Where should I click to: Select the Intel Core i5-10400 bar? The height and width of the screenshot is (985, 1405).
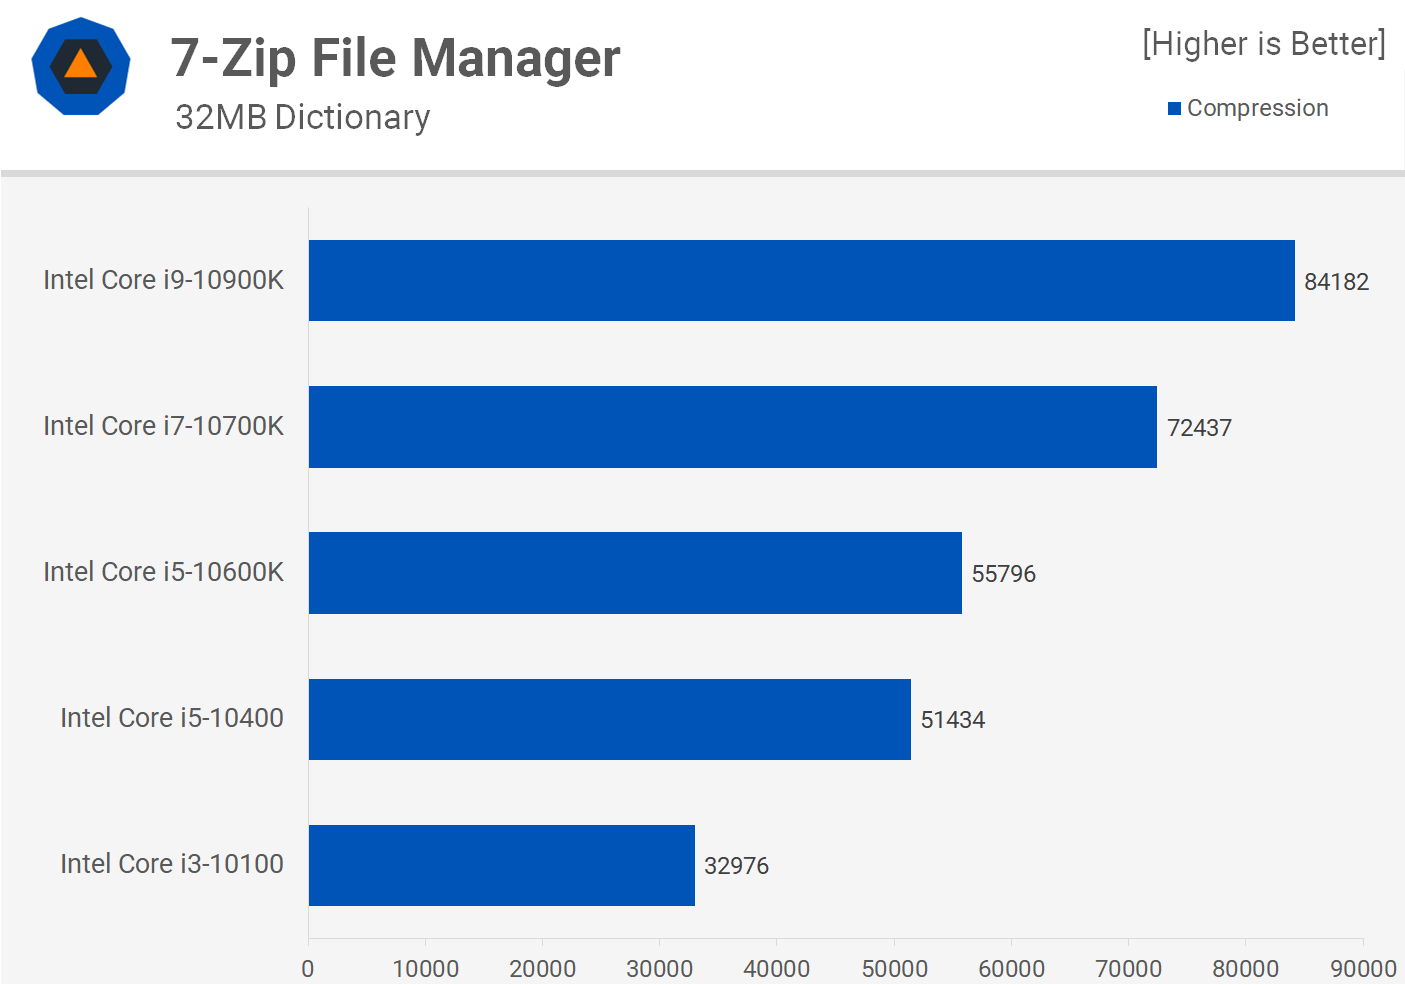tap(609, 719)
